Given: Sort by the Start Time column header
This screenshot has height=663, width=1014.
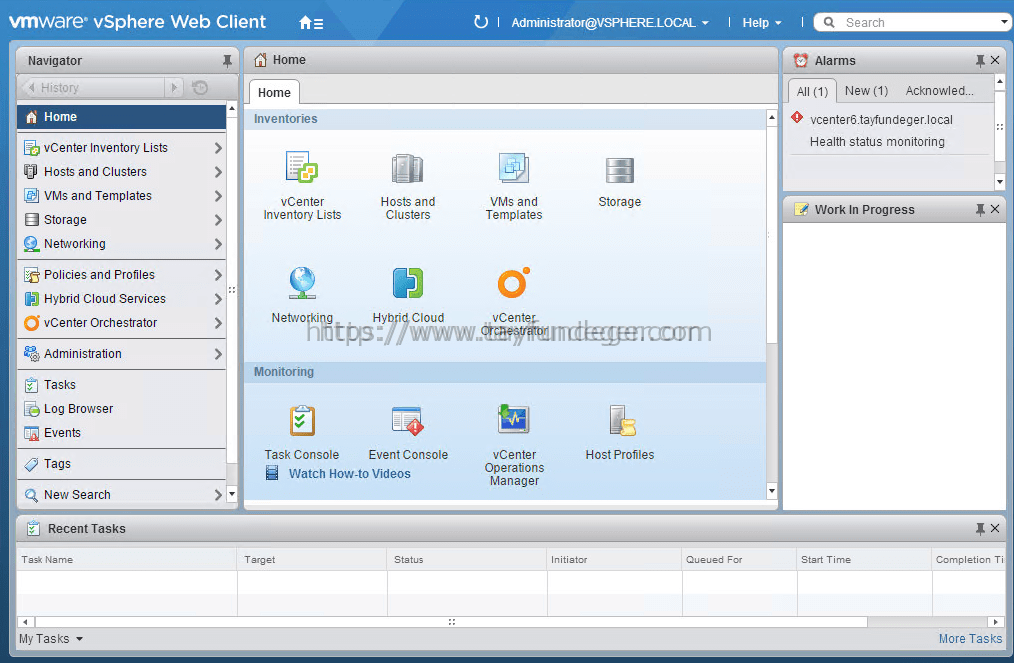Looking at the screenshot, I should (x=863, y=560).
